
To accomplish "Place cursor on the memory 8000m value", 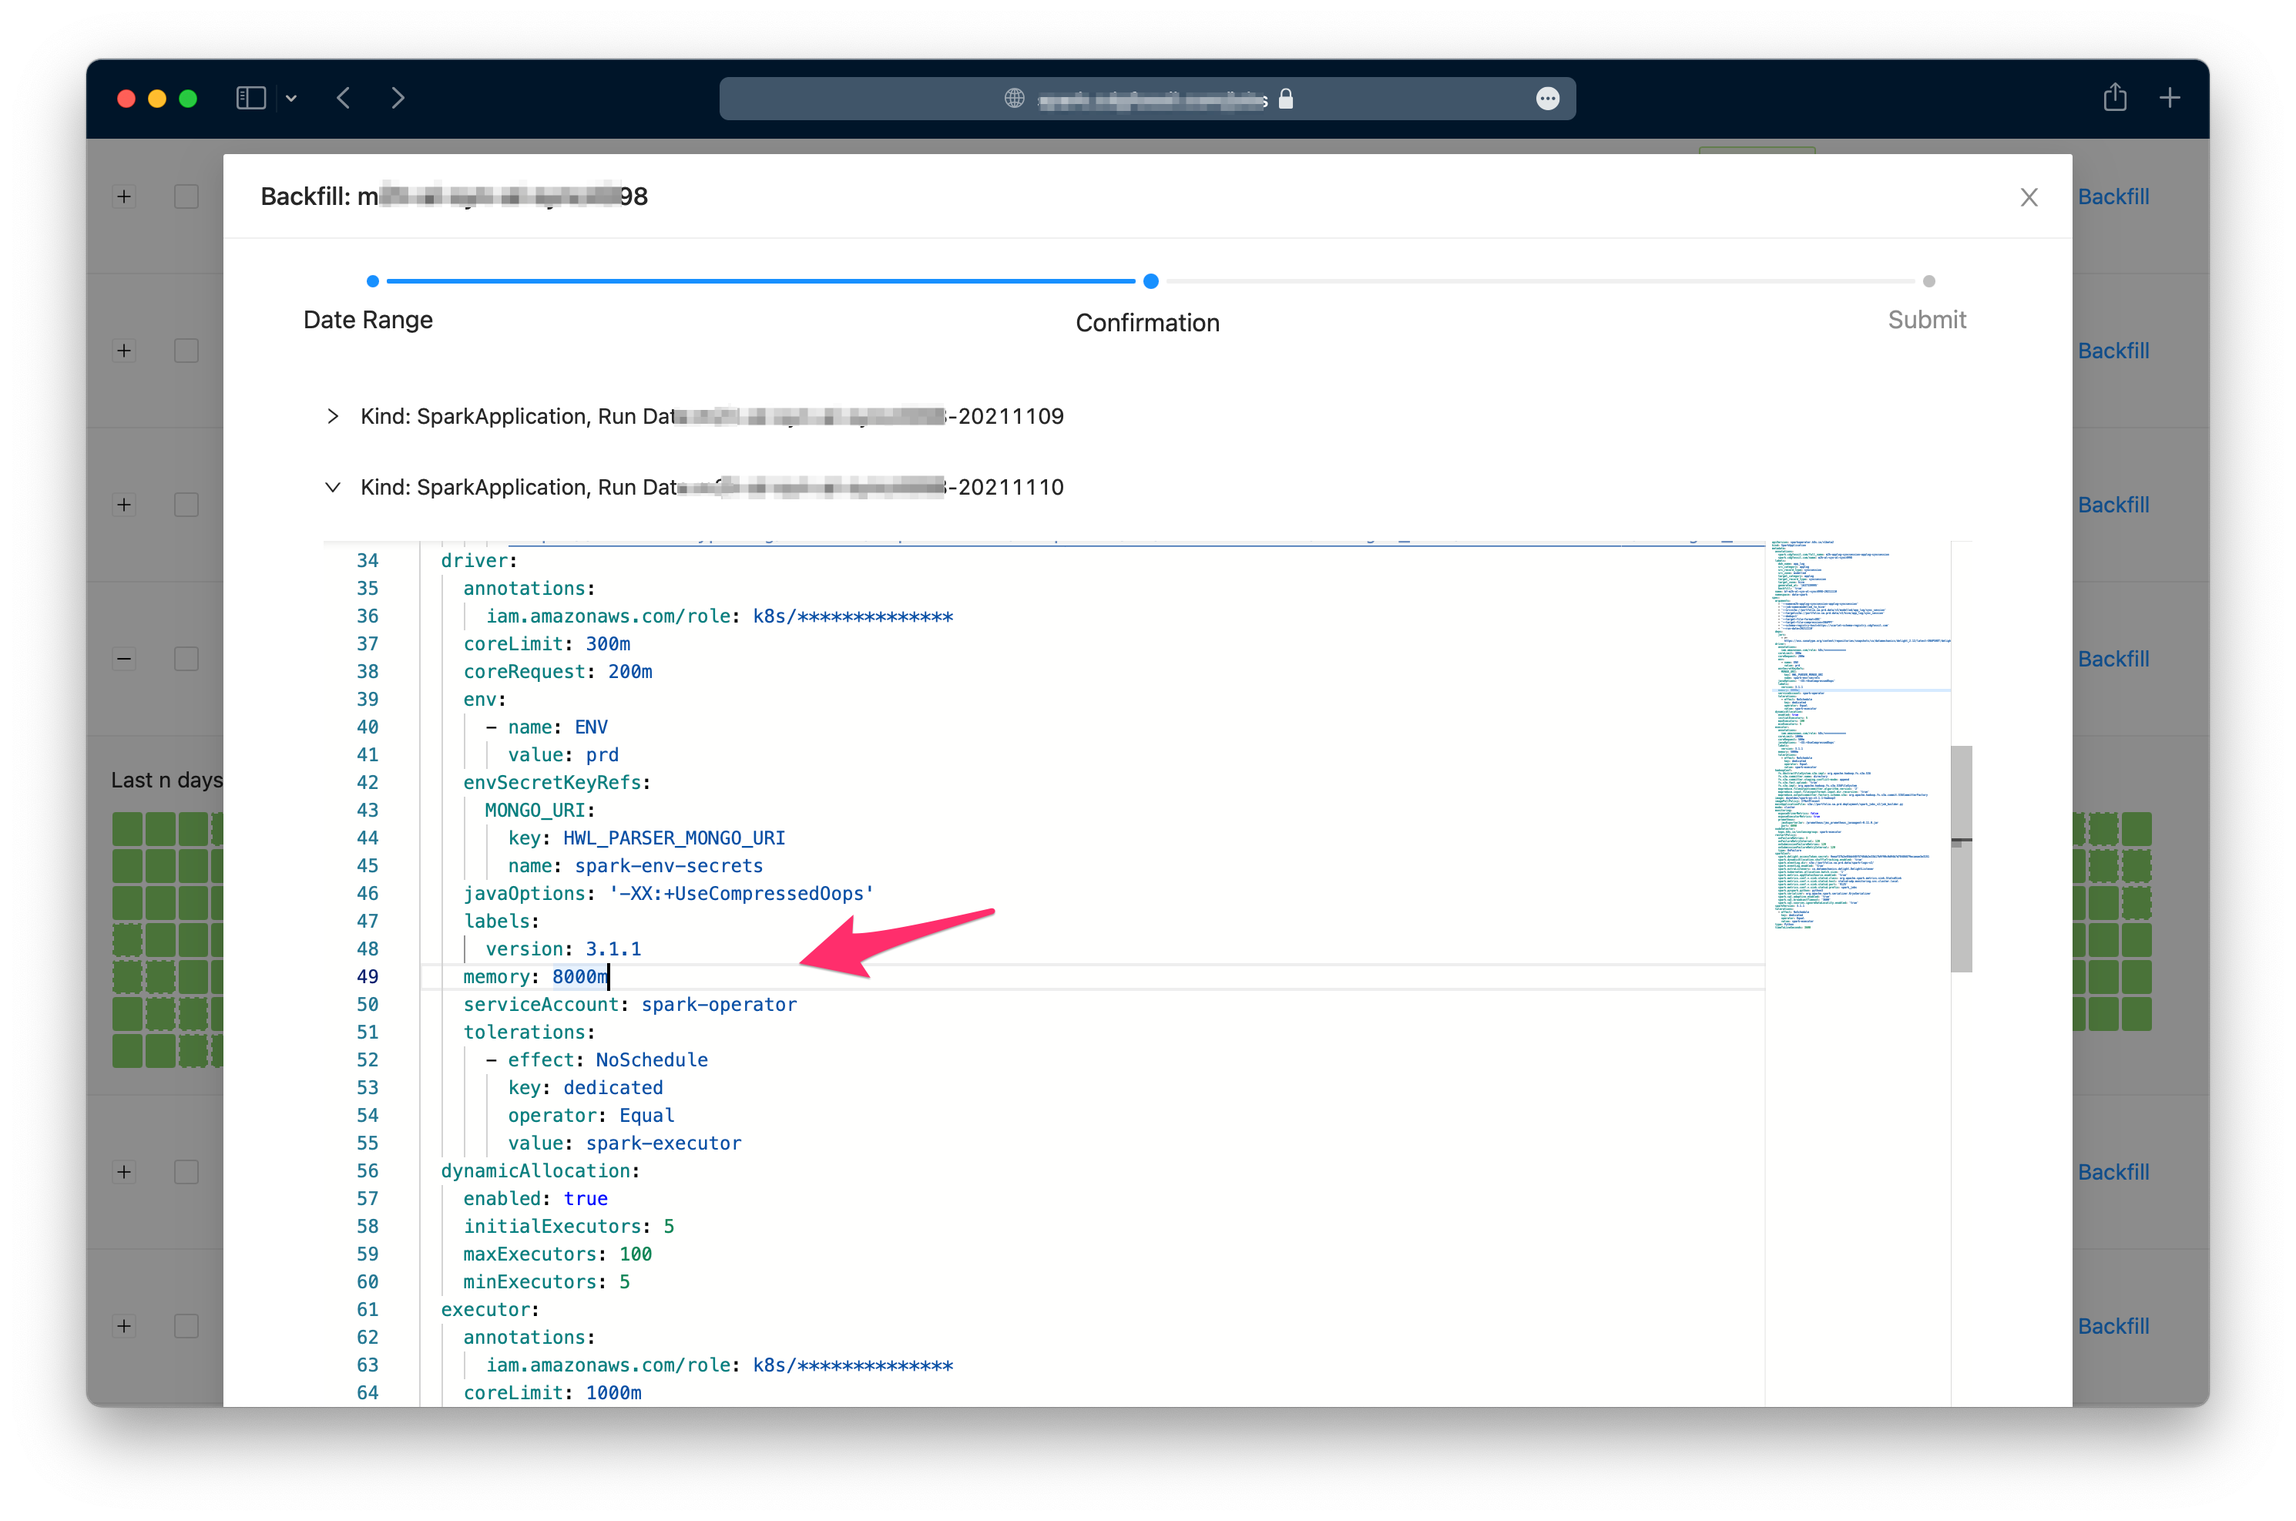I will tap(580, 976).
